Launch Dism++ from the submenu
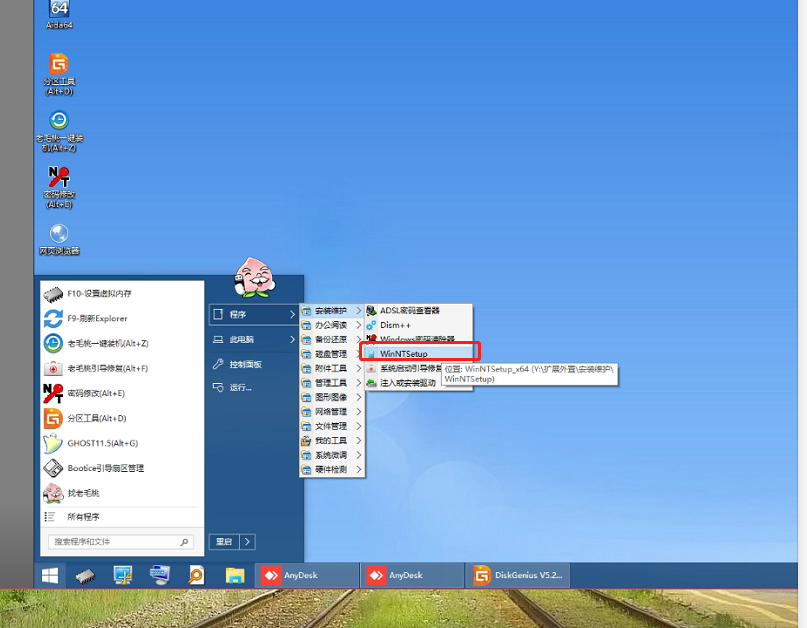 click(418, 325)
